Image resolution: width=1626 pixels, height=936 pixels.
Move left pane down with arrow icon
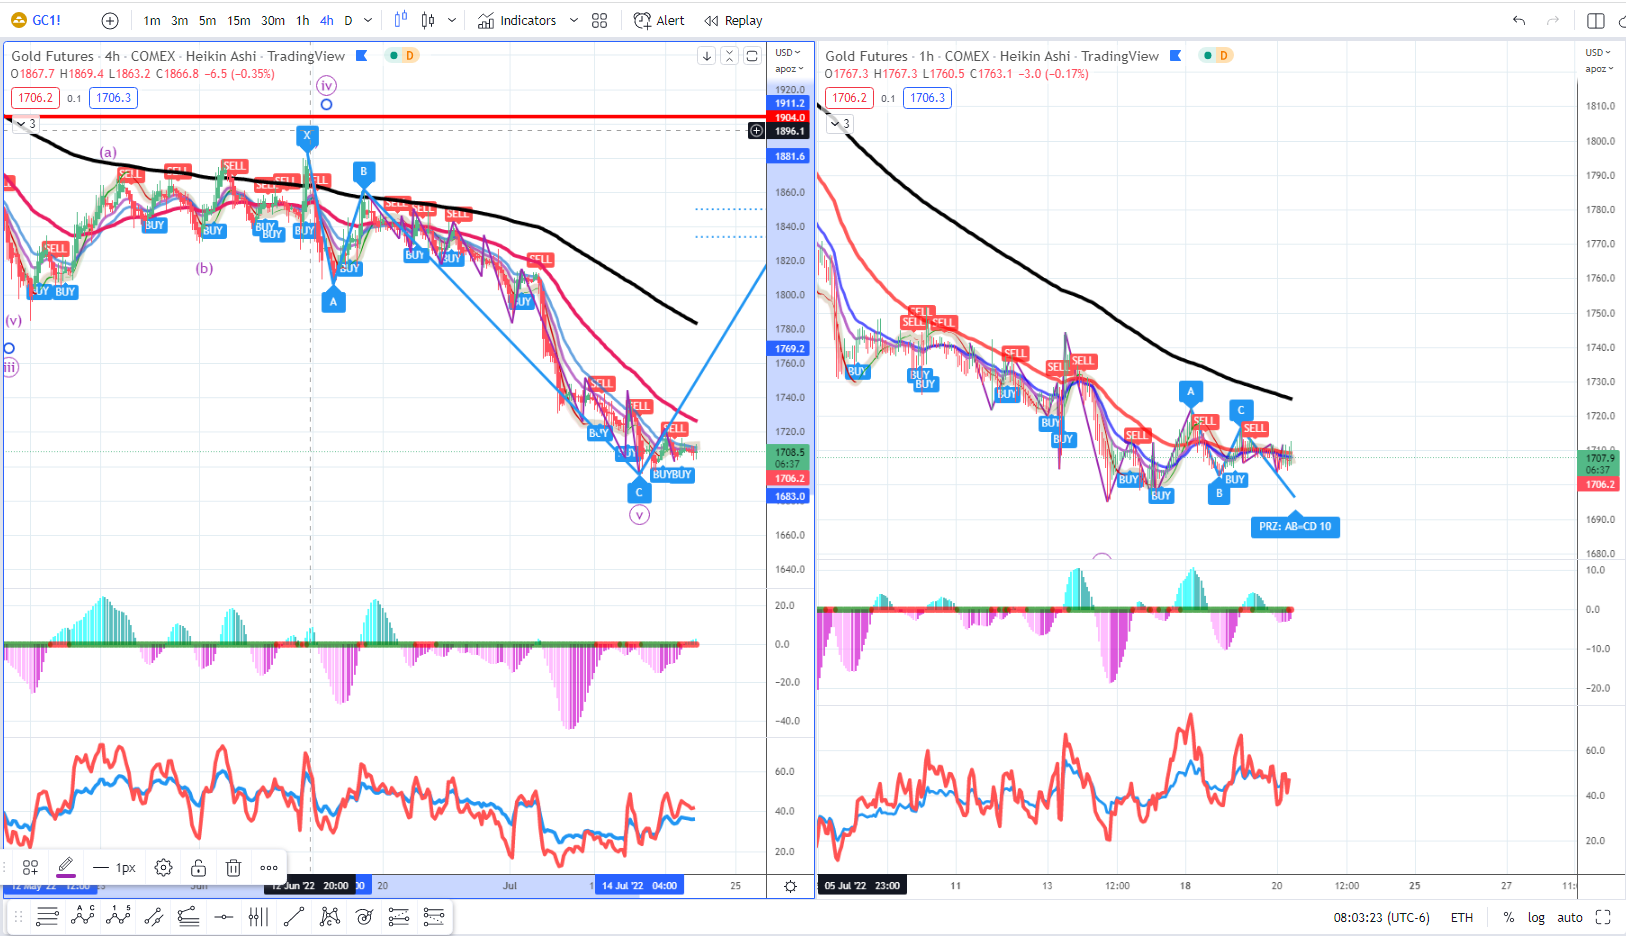[x=707, y=56]
